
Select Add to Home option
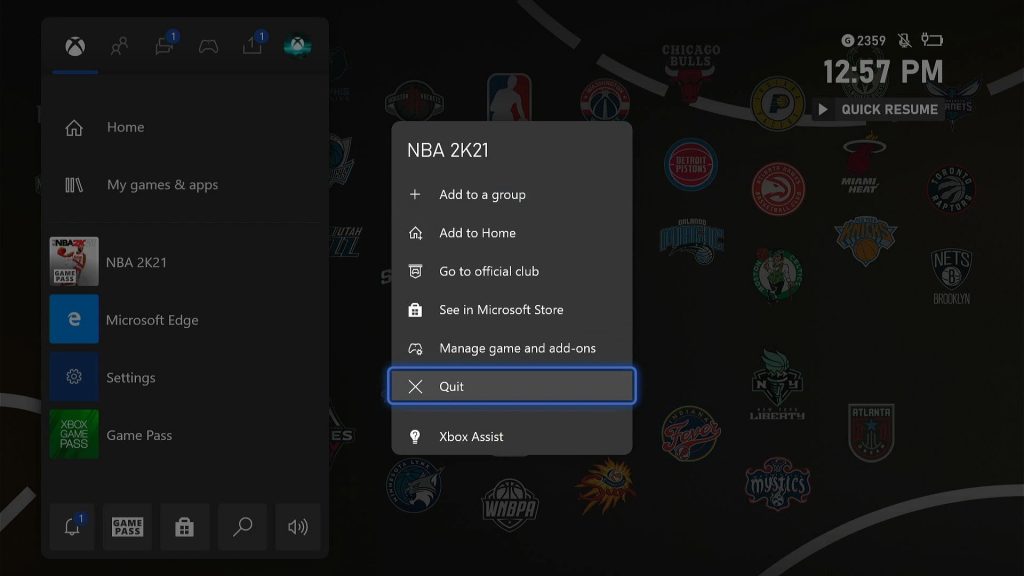(511, 233)
